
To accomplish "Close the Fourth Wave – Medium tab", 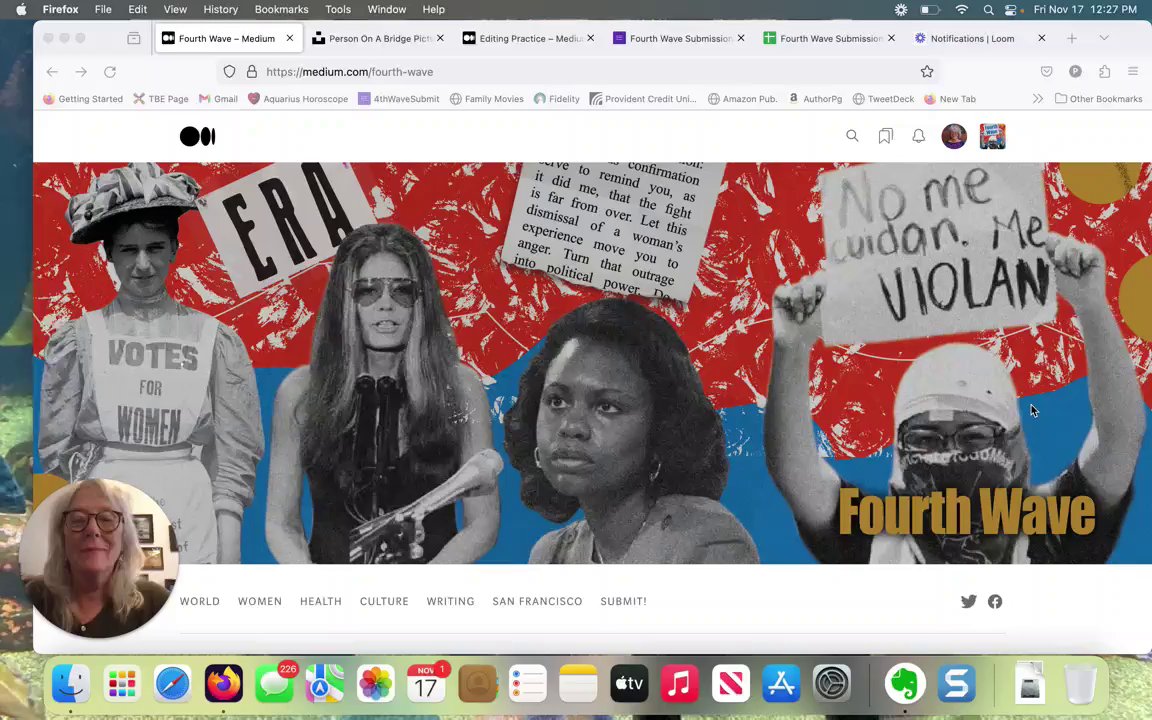I will pos(289,38).
